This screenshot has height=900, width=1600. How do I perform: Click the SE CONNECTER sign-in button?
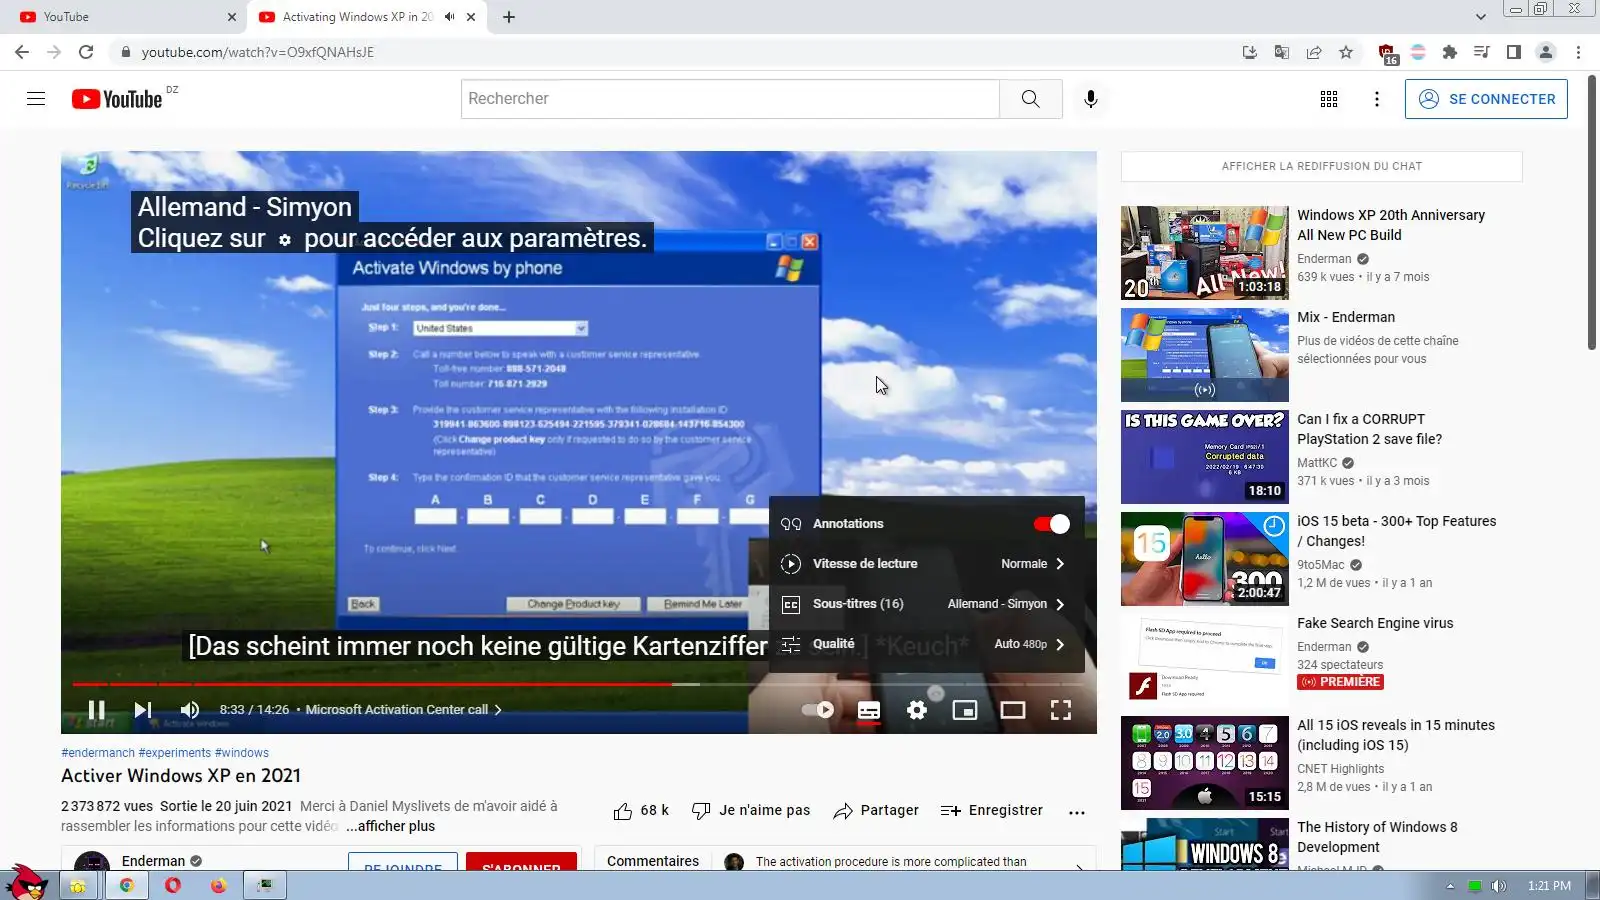pos(1486,99)
